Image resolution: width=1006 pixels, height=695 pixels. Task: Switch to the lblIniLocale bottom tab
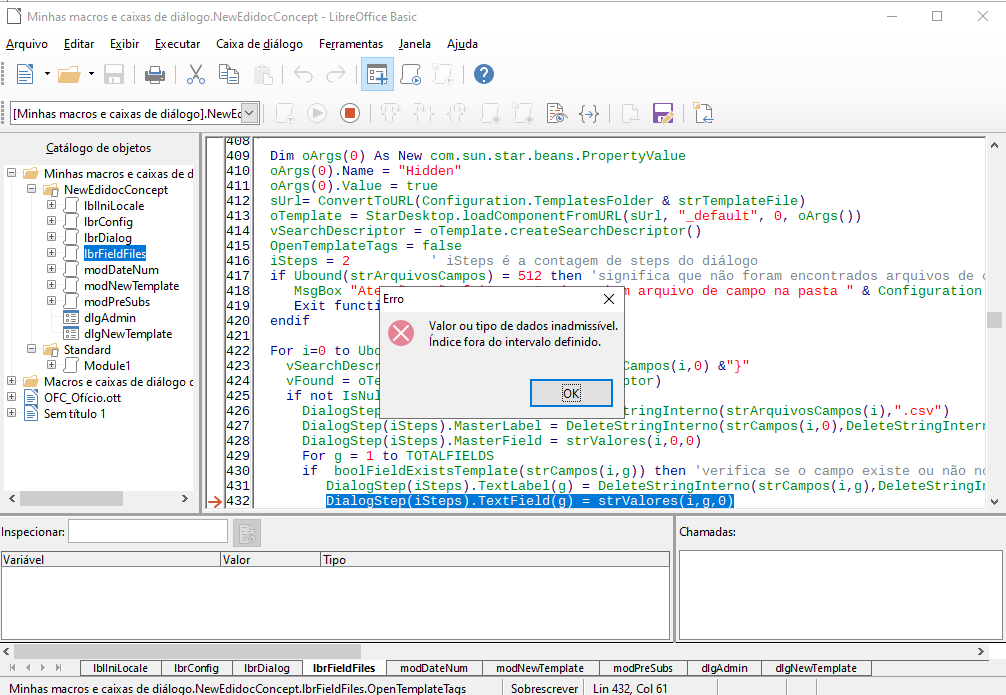click(120, 668)
